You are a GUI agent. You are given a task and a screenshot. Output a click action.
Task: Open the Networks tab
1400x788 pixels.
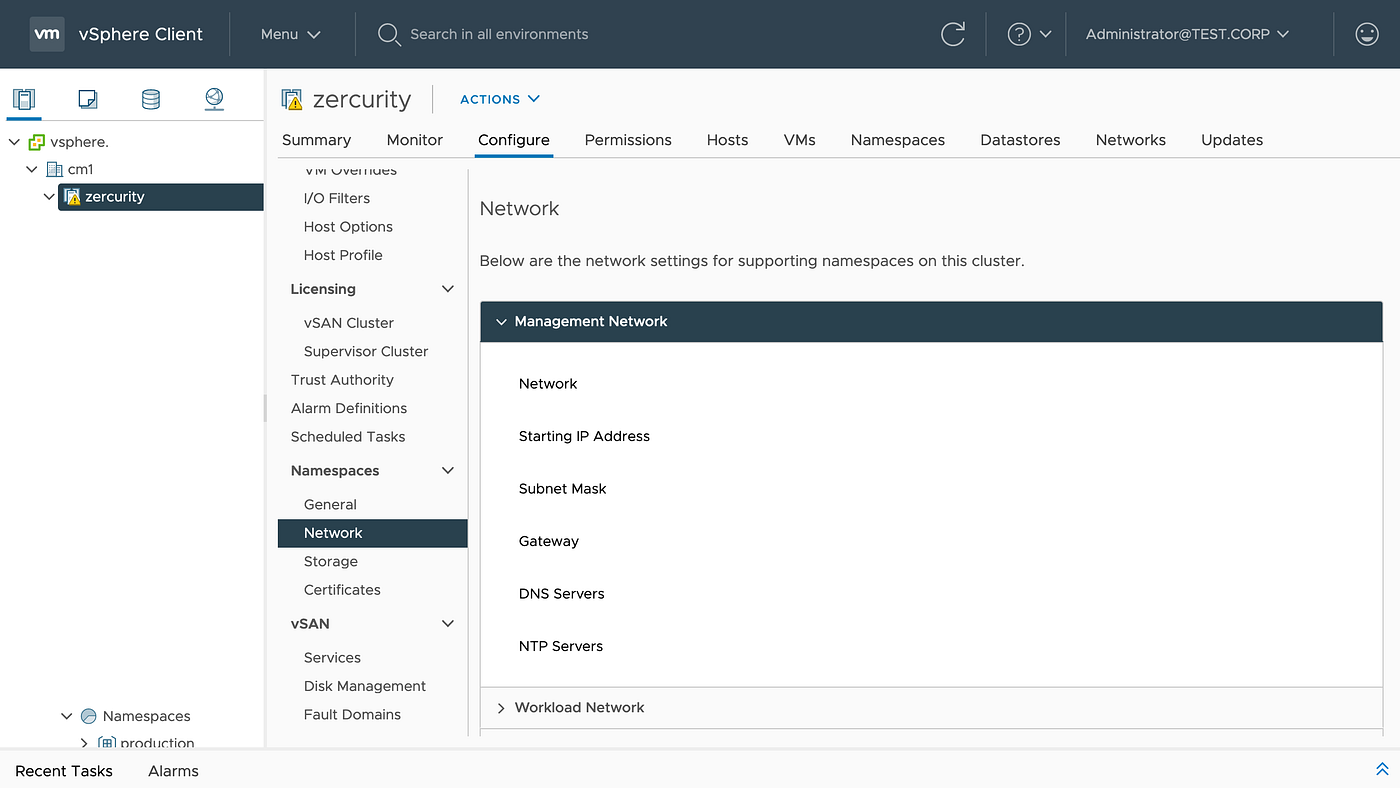[x=1131, y=140]
